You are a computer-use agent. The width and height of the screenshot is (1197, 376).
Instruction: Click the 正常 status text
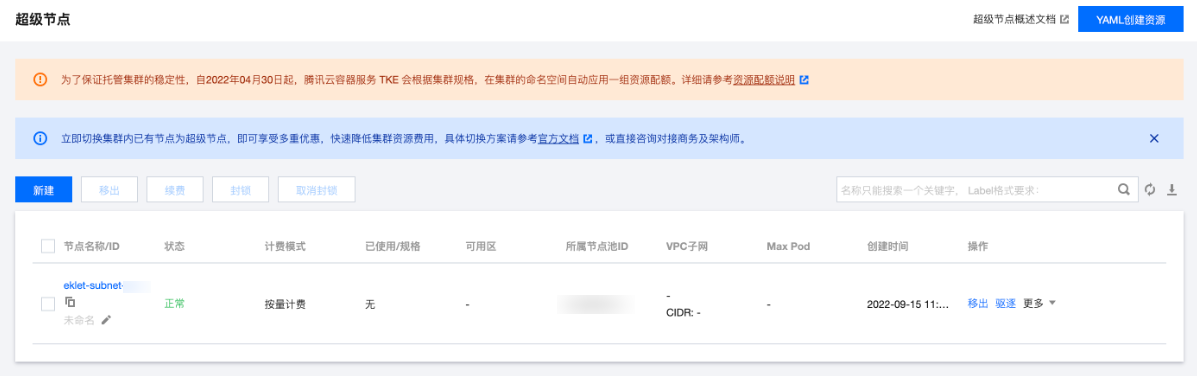point(174,304)
